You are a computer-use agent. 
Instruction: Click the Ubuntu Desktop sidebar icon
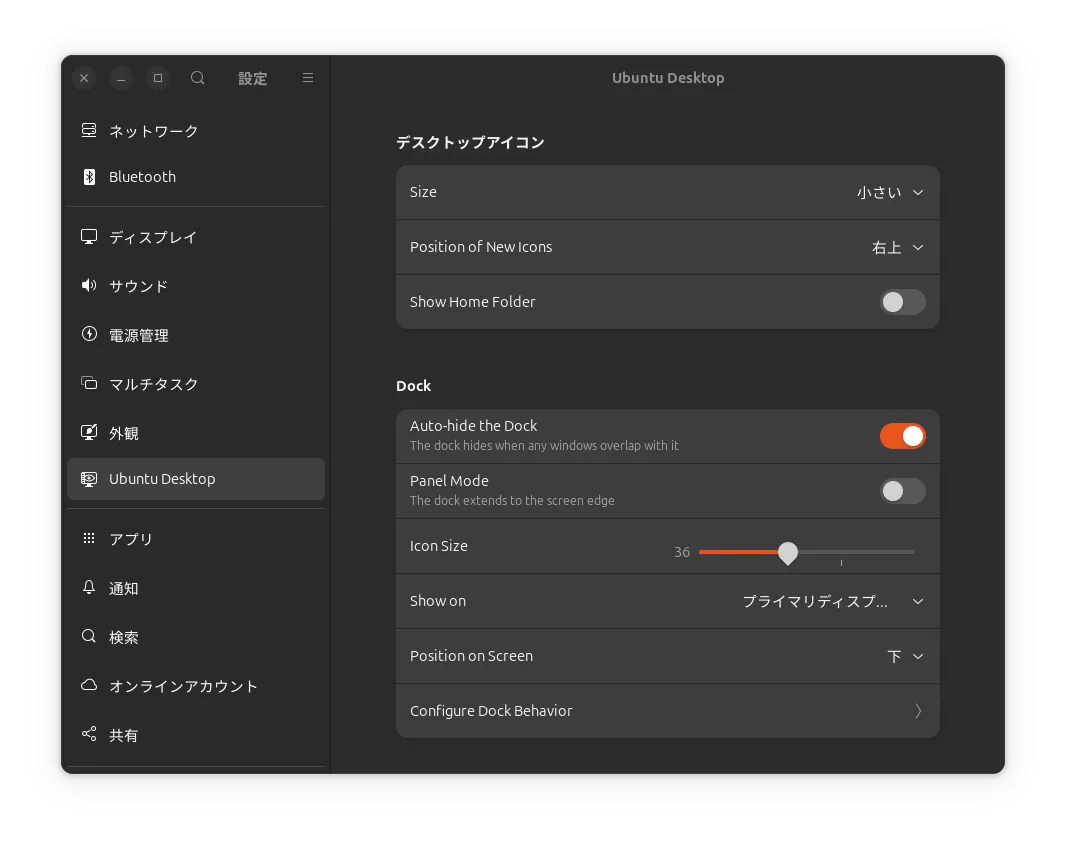click(88, 479)
